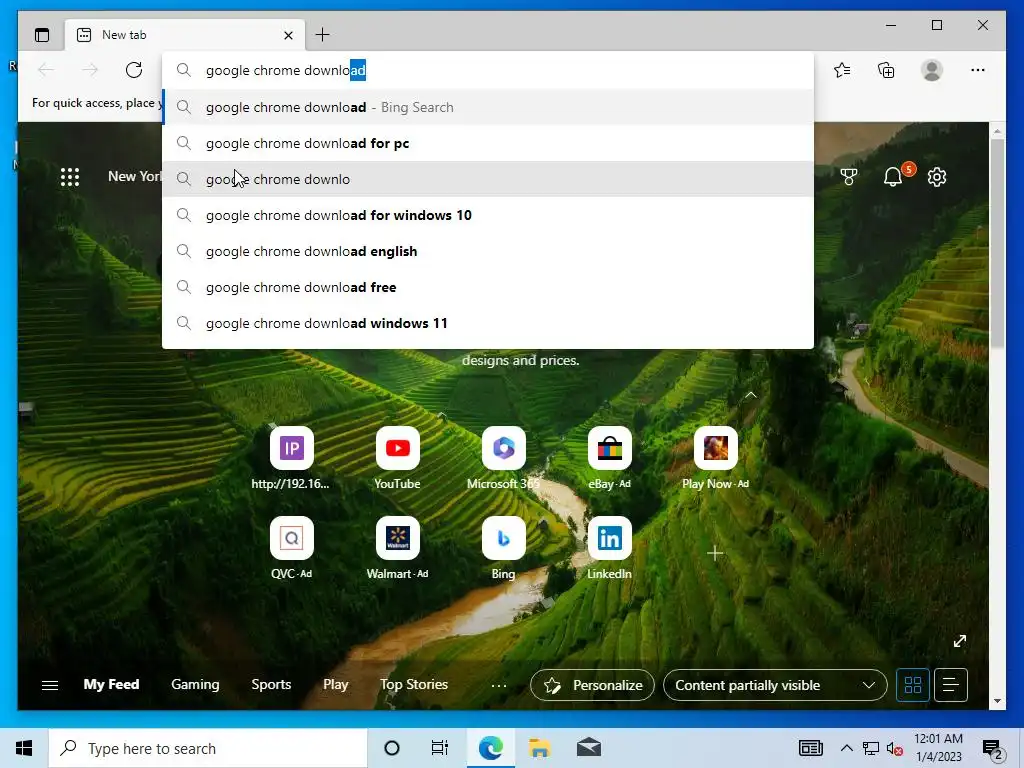Image resolution: width=1024 pixels, height=768 pixels.
Task: Open the profile avatar icon
Action: [x=932, y=70]
